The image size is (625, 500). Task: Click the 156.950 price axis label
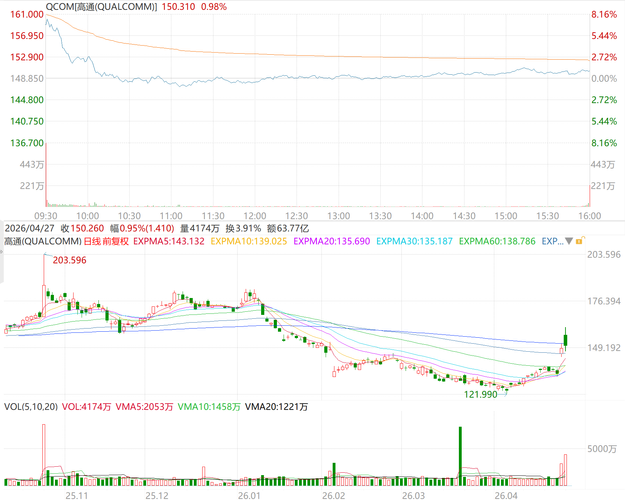27,36
